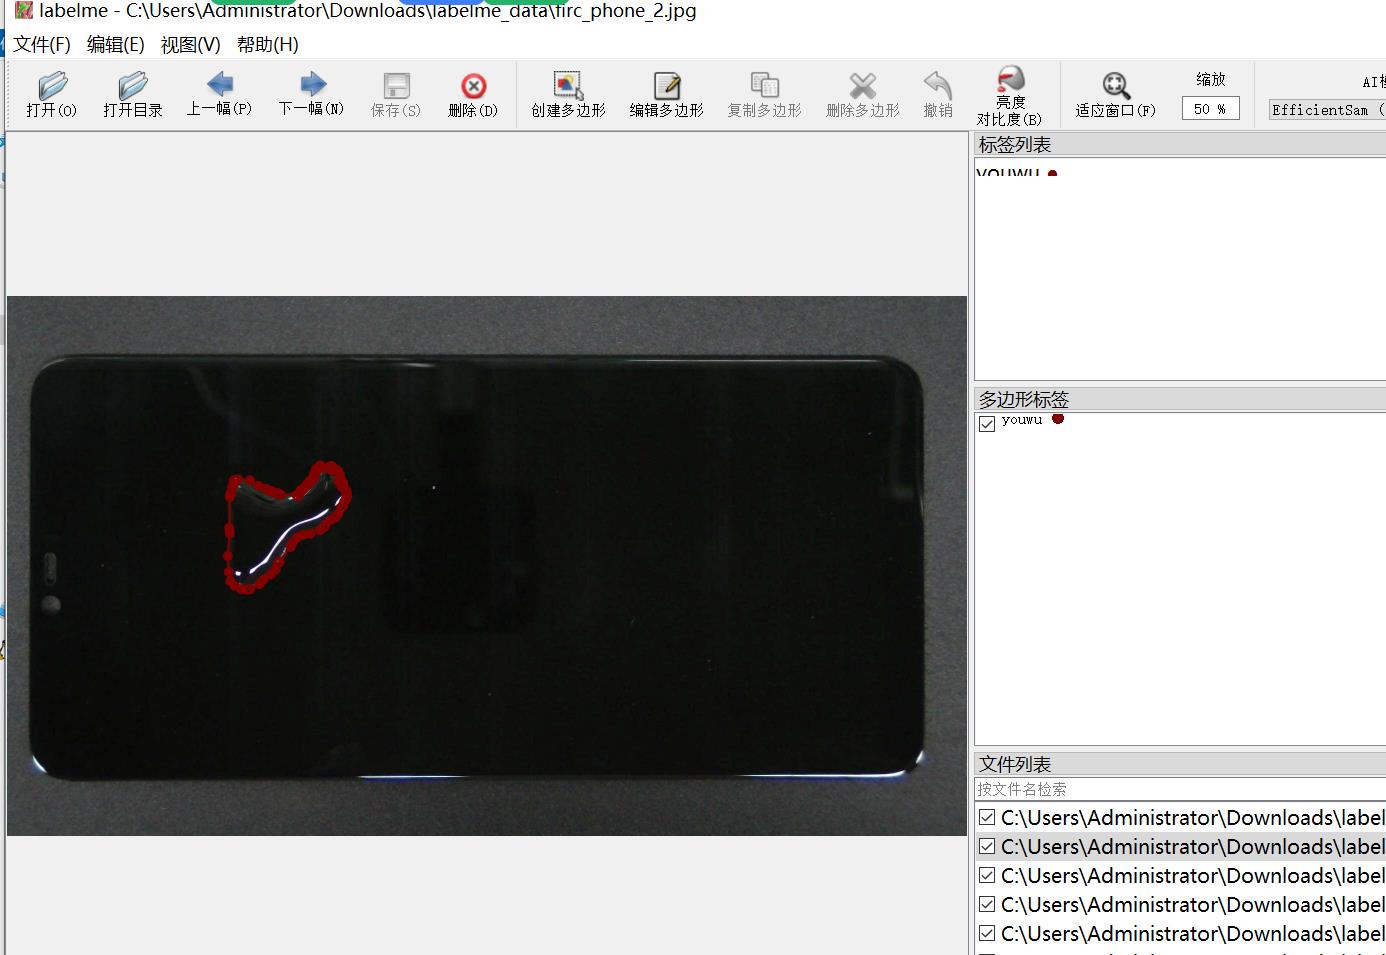Click the zoom percentage field
1386x955 pixels.
(x=1210, y=109)
